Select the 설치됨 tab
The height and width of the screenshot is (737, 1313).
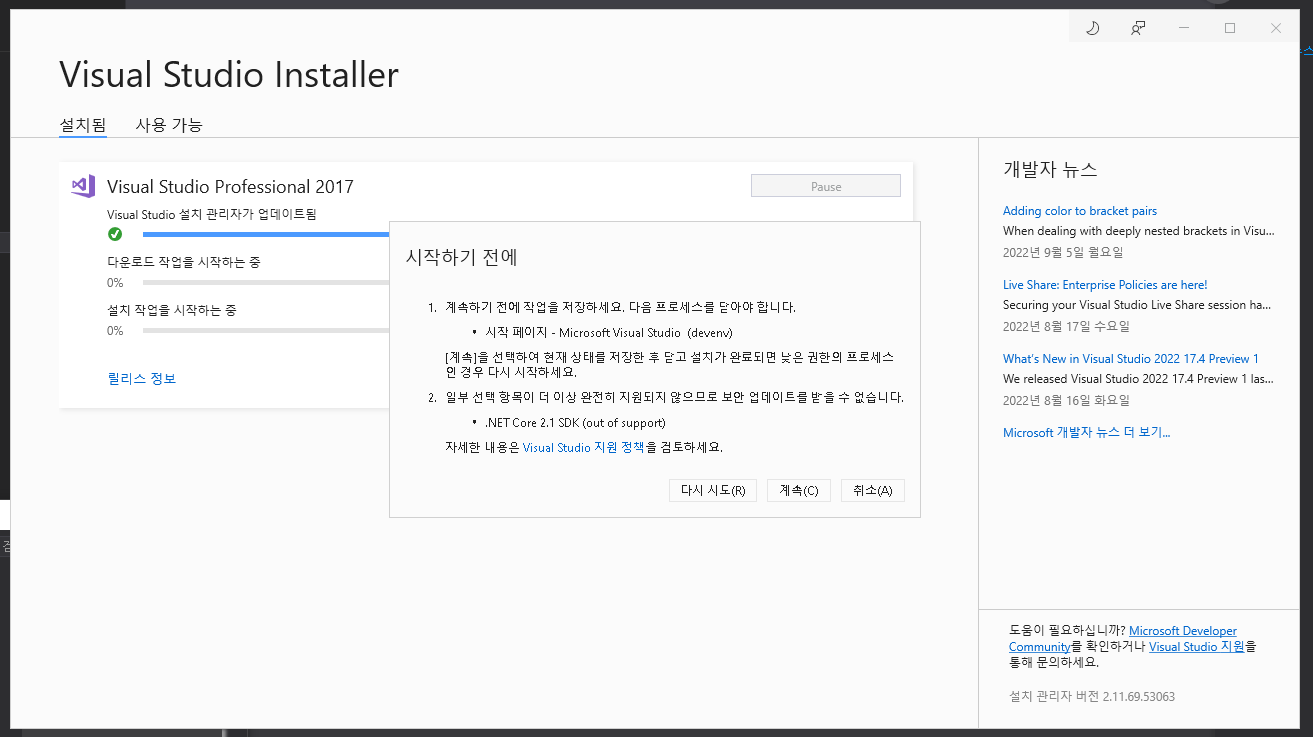[x=82, y=125]
